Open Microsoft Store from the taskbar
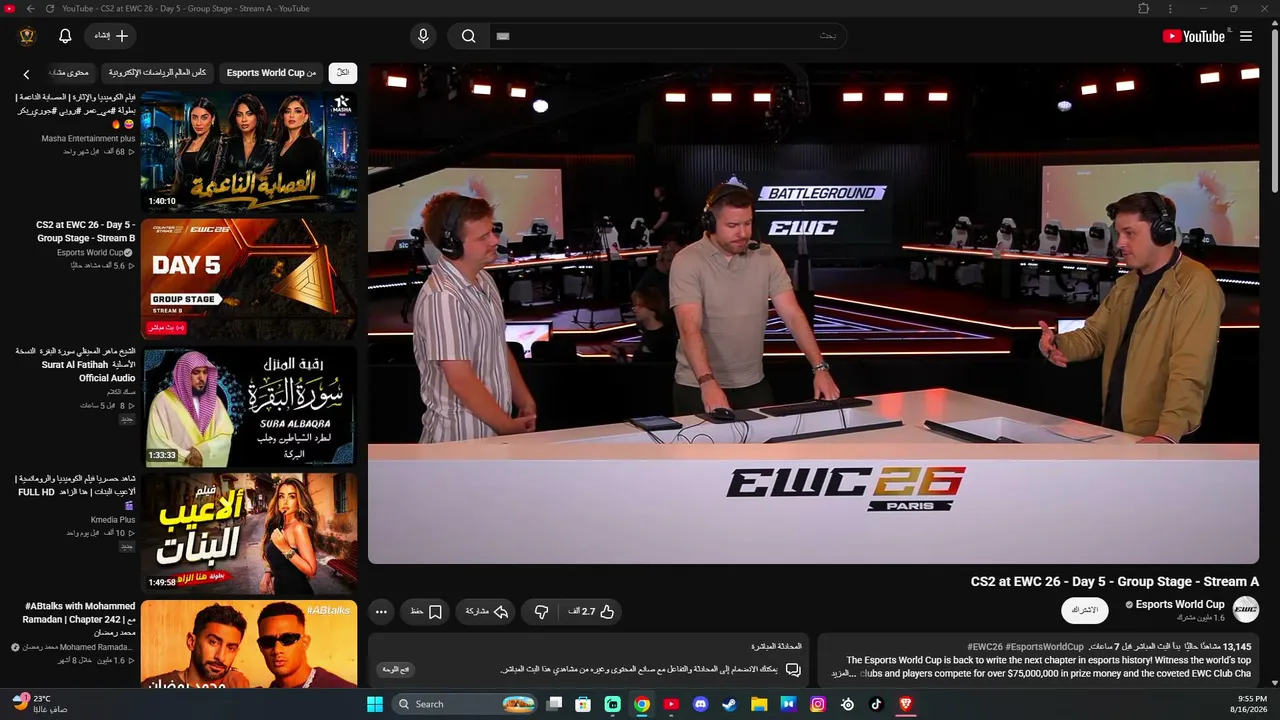Viewport: 1280px width, 720px height. tap(583, 704)
